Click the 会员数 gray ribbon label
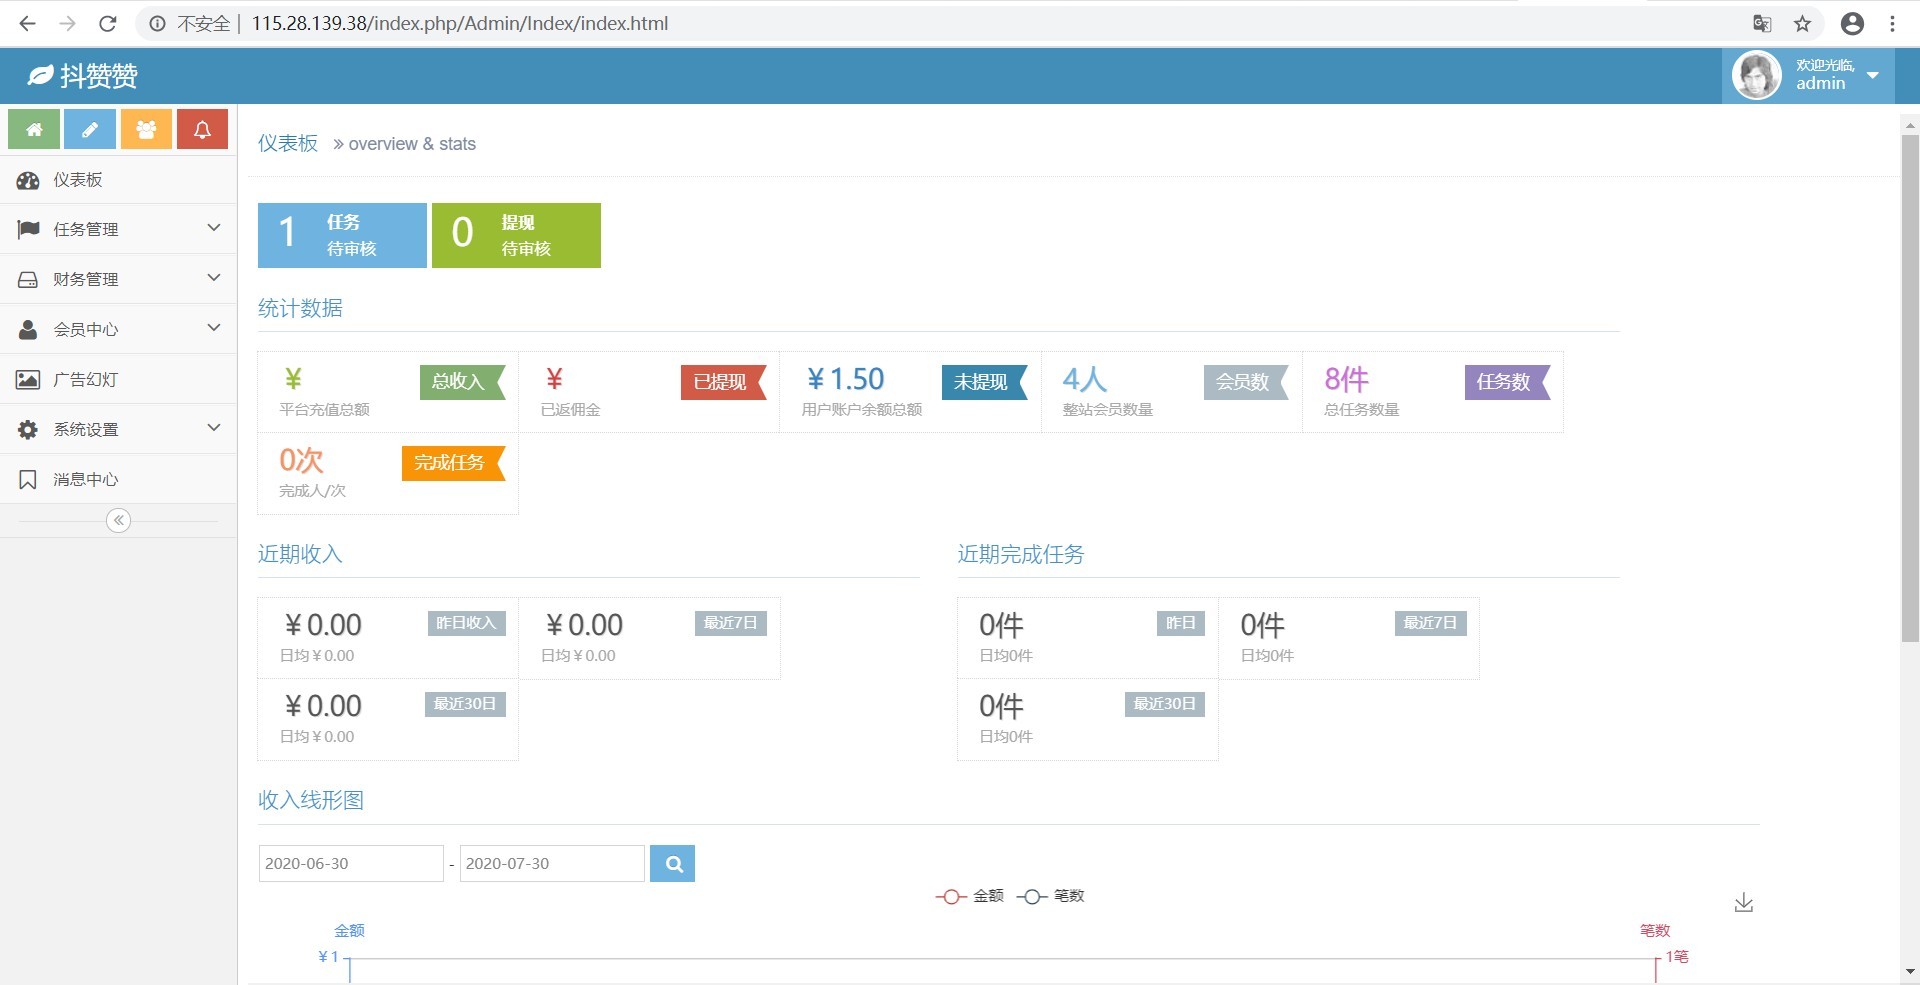 [x=1245, y=382]
